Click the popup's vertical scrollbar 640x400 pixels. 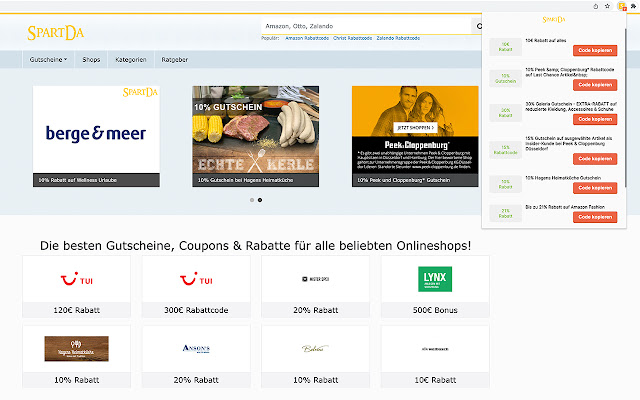(x=625, y=106)
